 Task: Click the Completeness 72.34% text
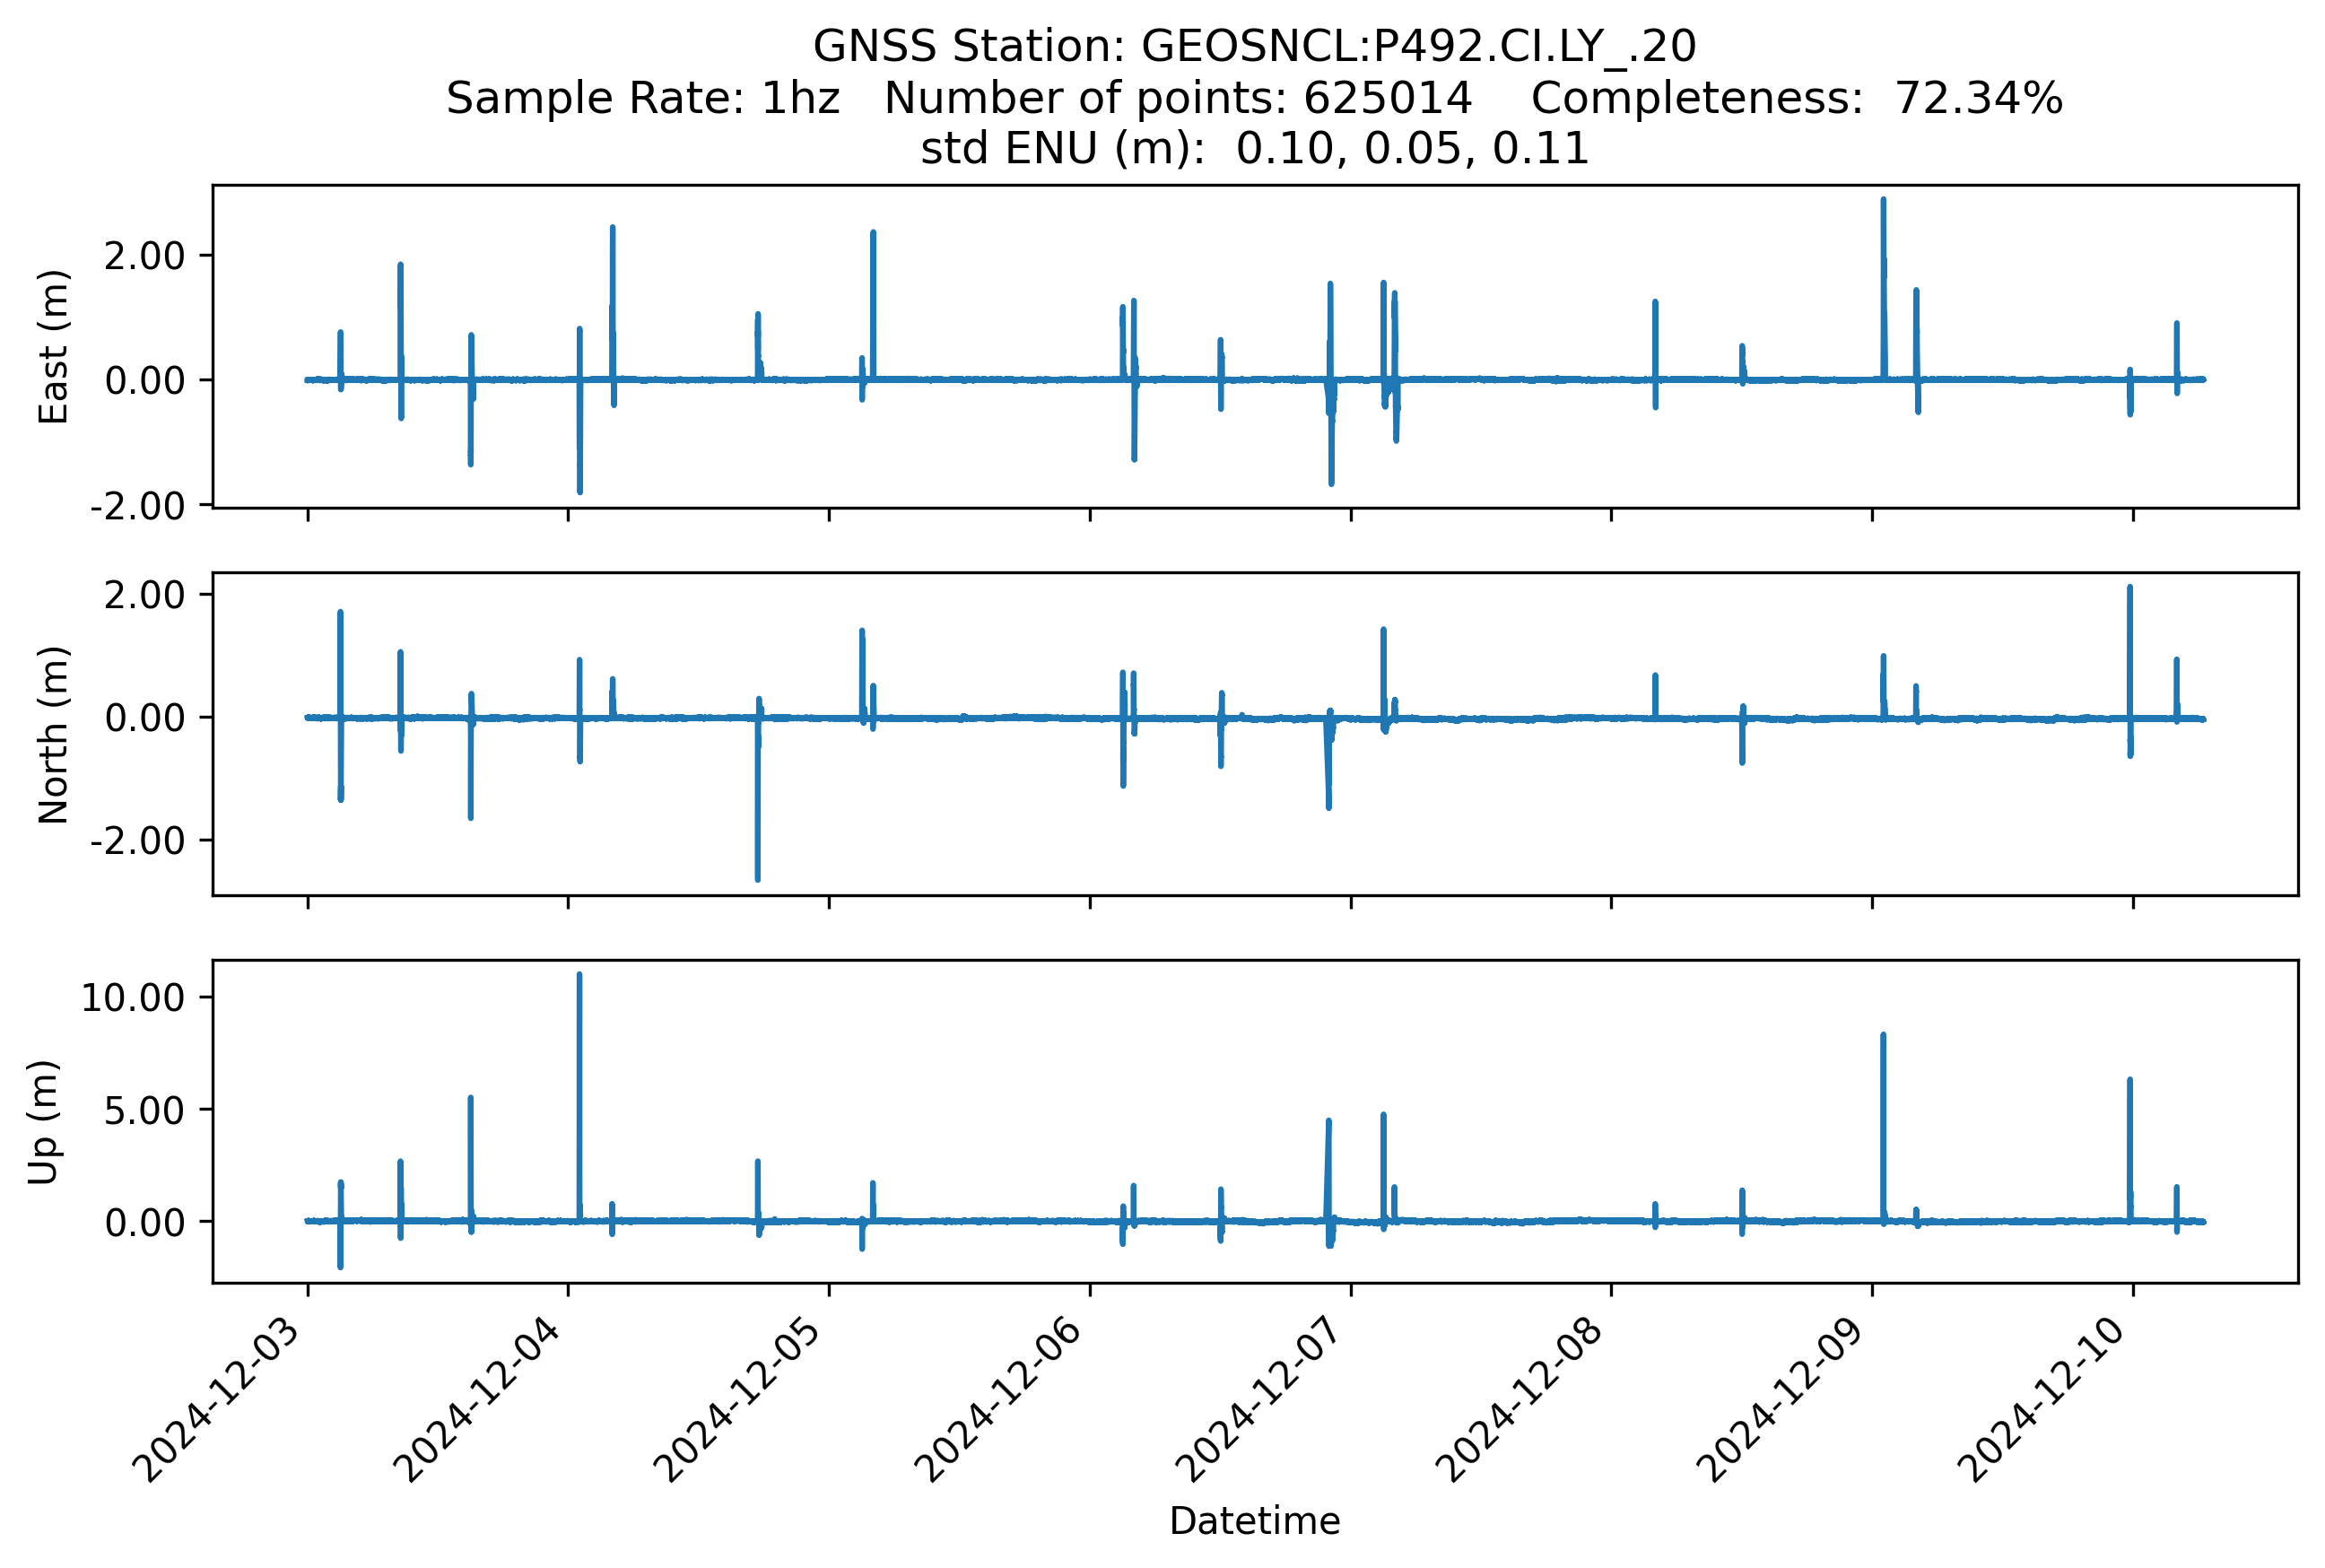pyautogui.click(x=1796, y=98)
